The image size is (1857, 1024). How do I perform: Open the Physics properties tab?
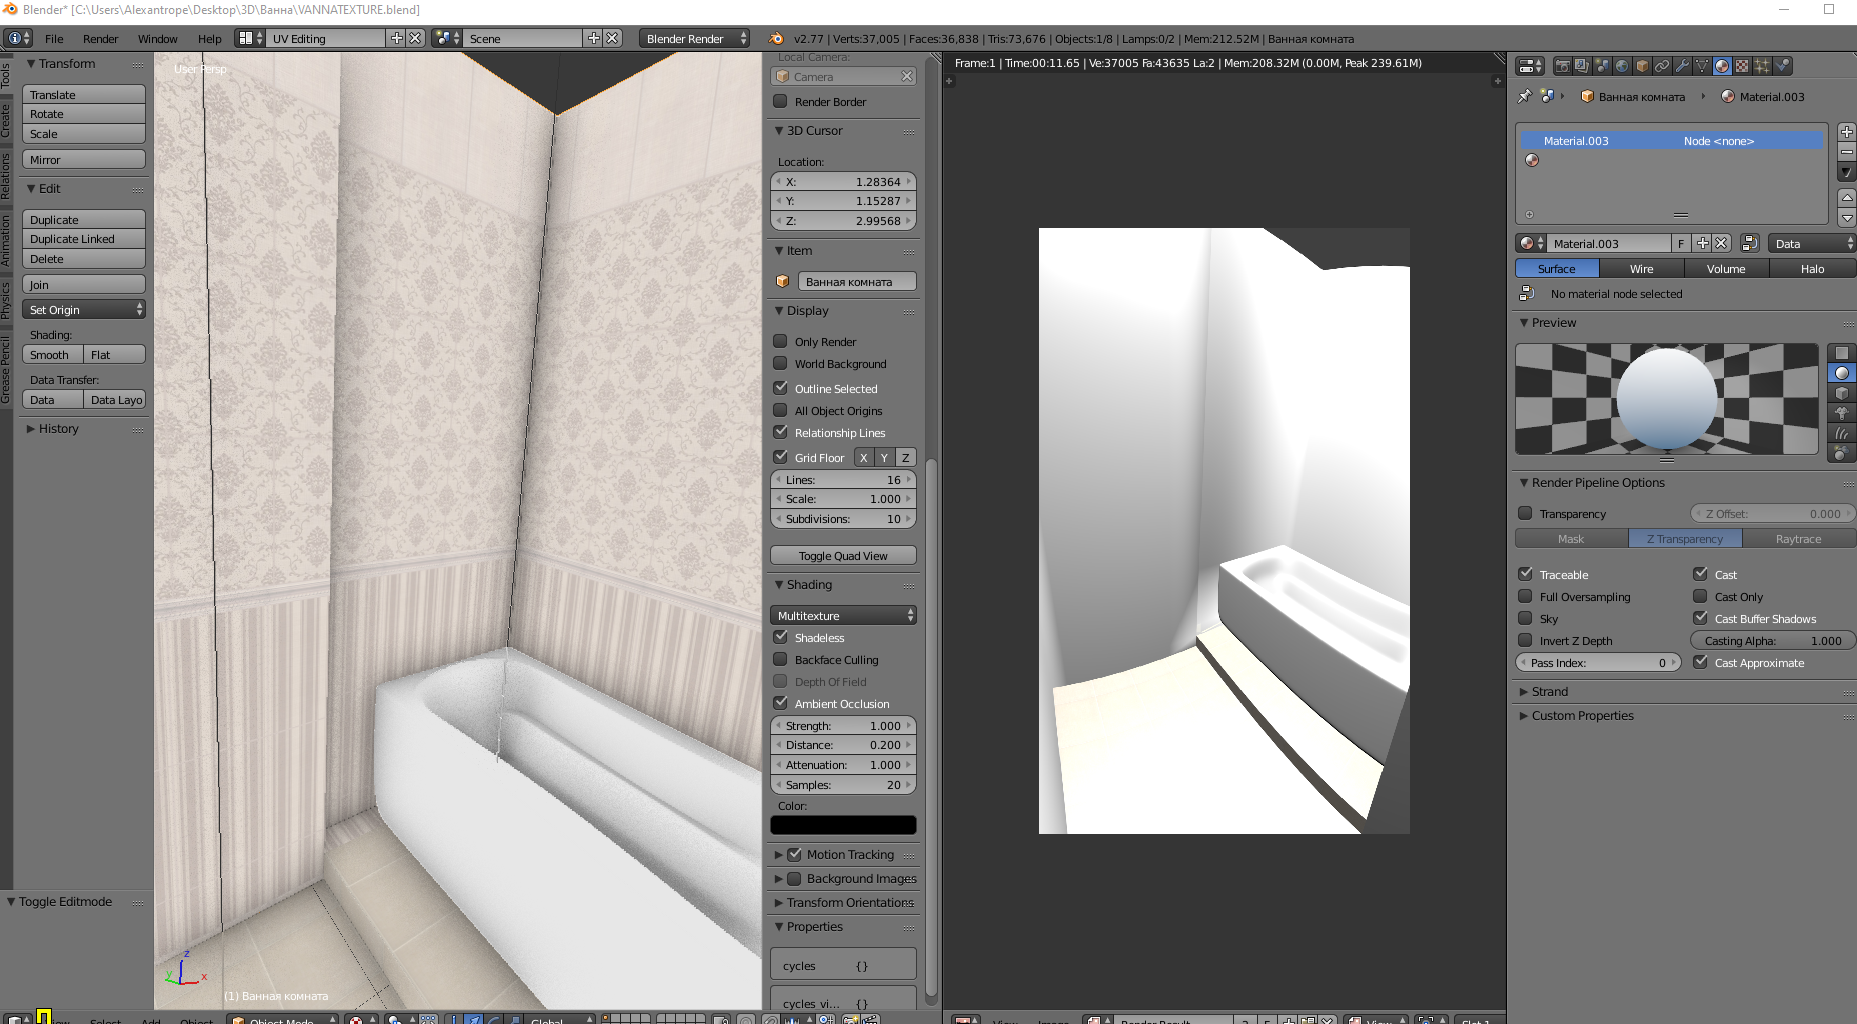tap(1782, 66)
